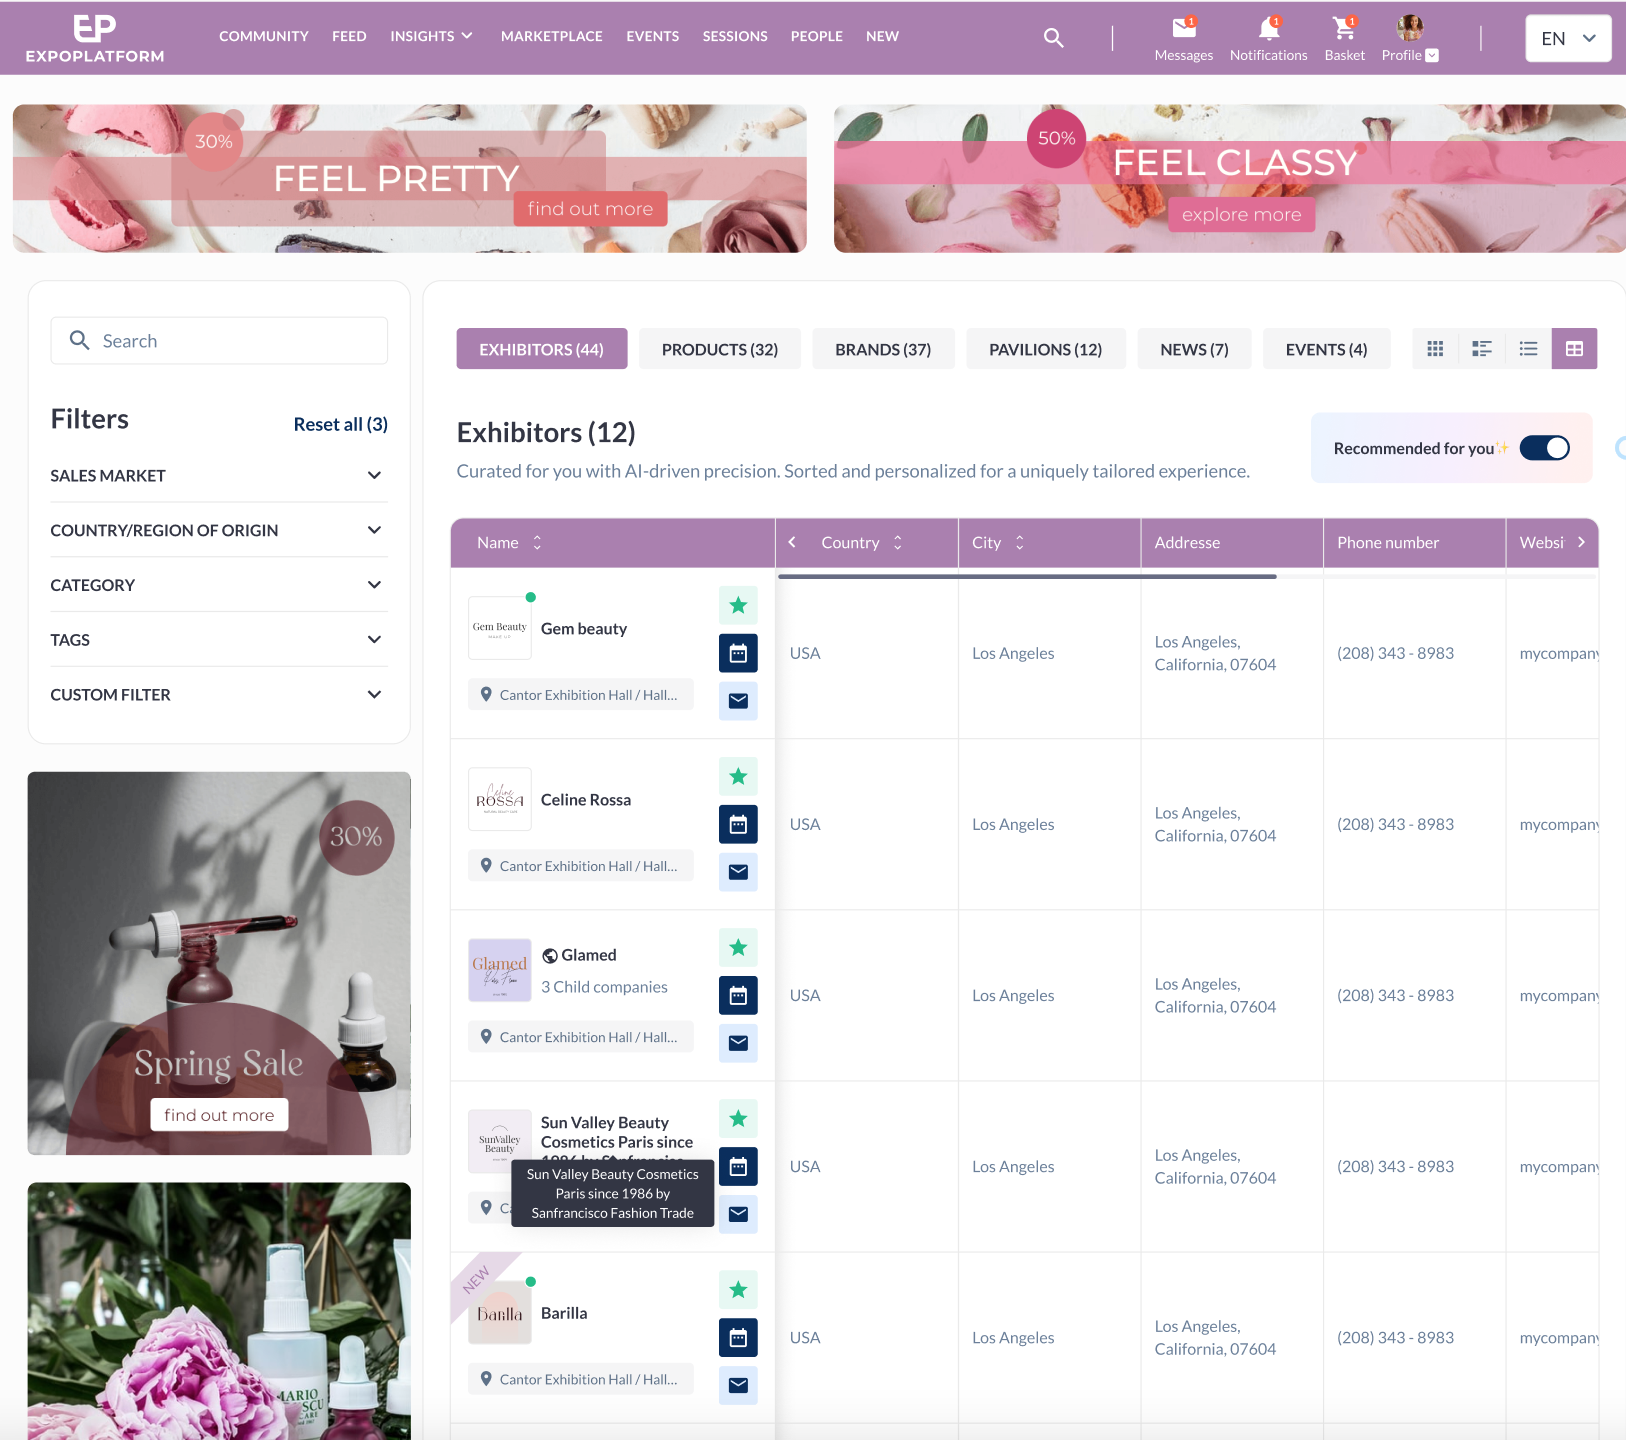
Task: Expand Country/Region of Origin filter
Action: pos(218,530)
